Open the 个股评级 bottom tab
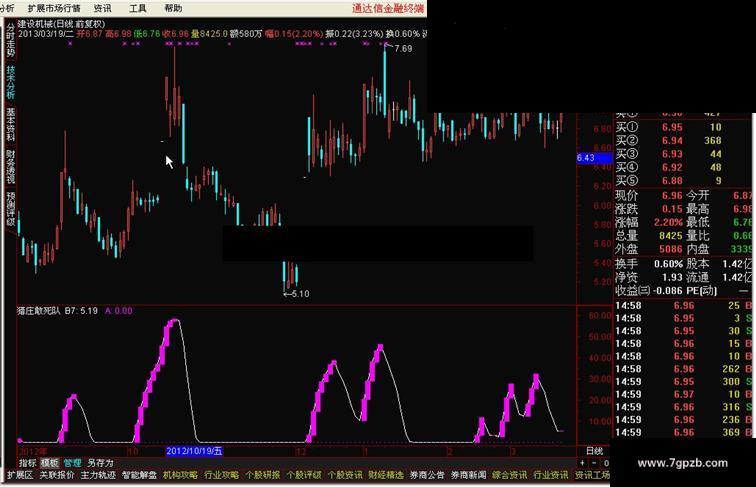 [x=304, y=475]
